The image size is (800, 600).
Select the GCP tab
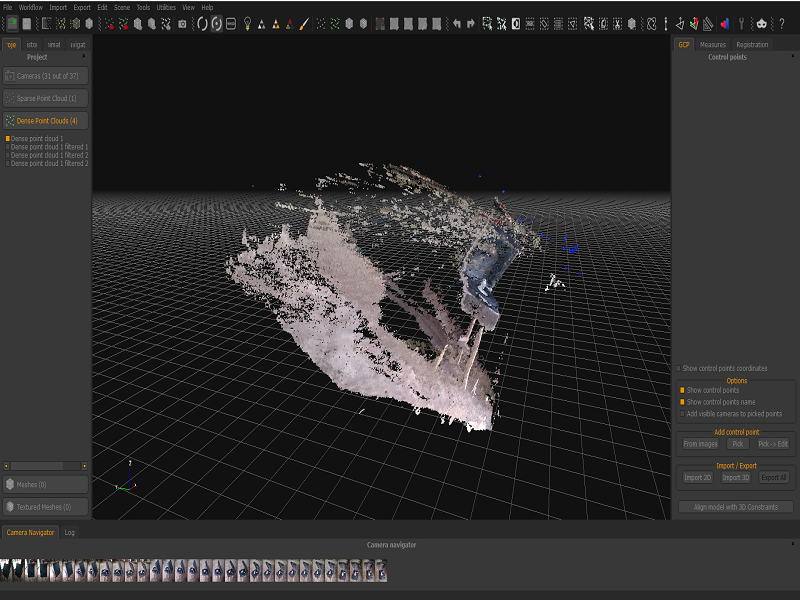(684, 45)
